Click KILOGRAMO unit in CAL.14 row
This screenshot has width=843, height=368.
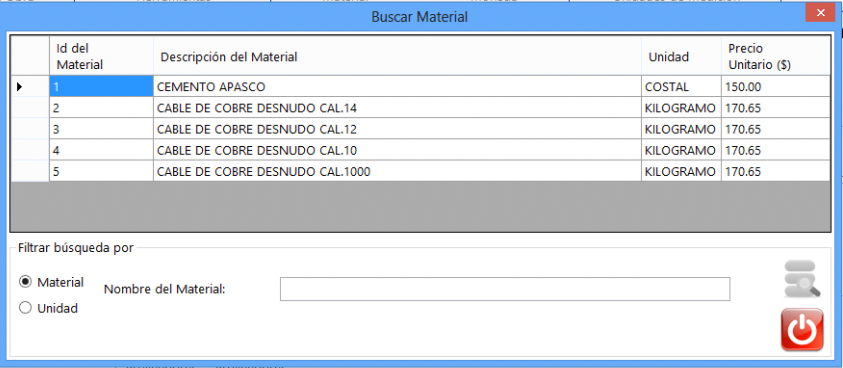coord(681,108)
